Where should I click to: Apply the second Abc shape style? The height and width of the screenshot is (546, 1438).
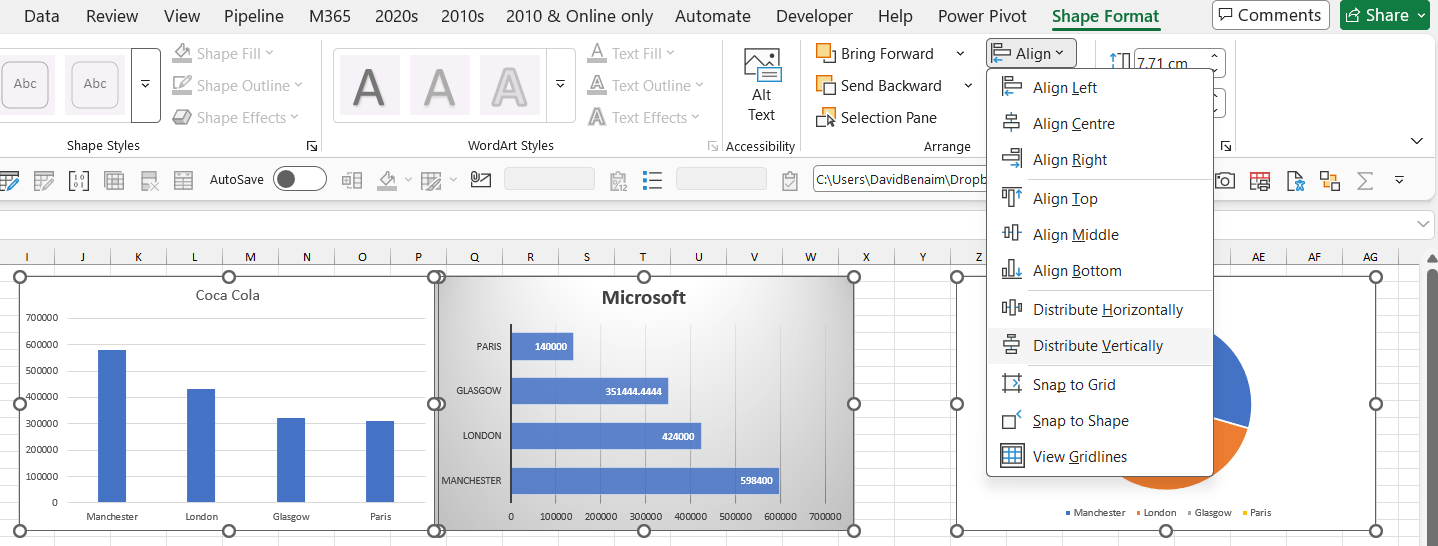[95, 84]
